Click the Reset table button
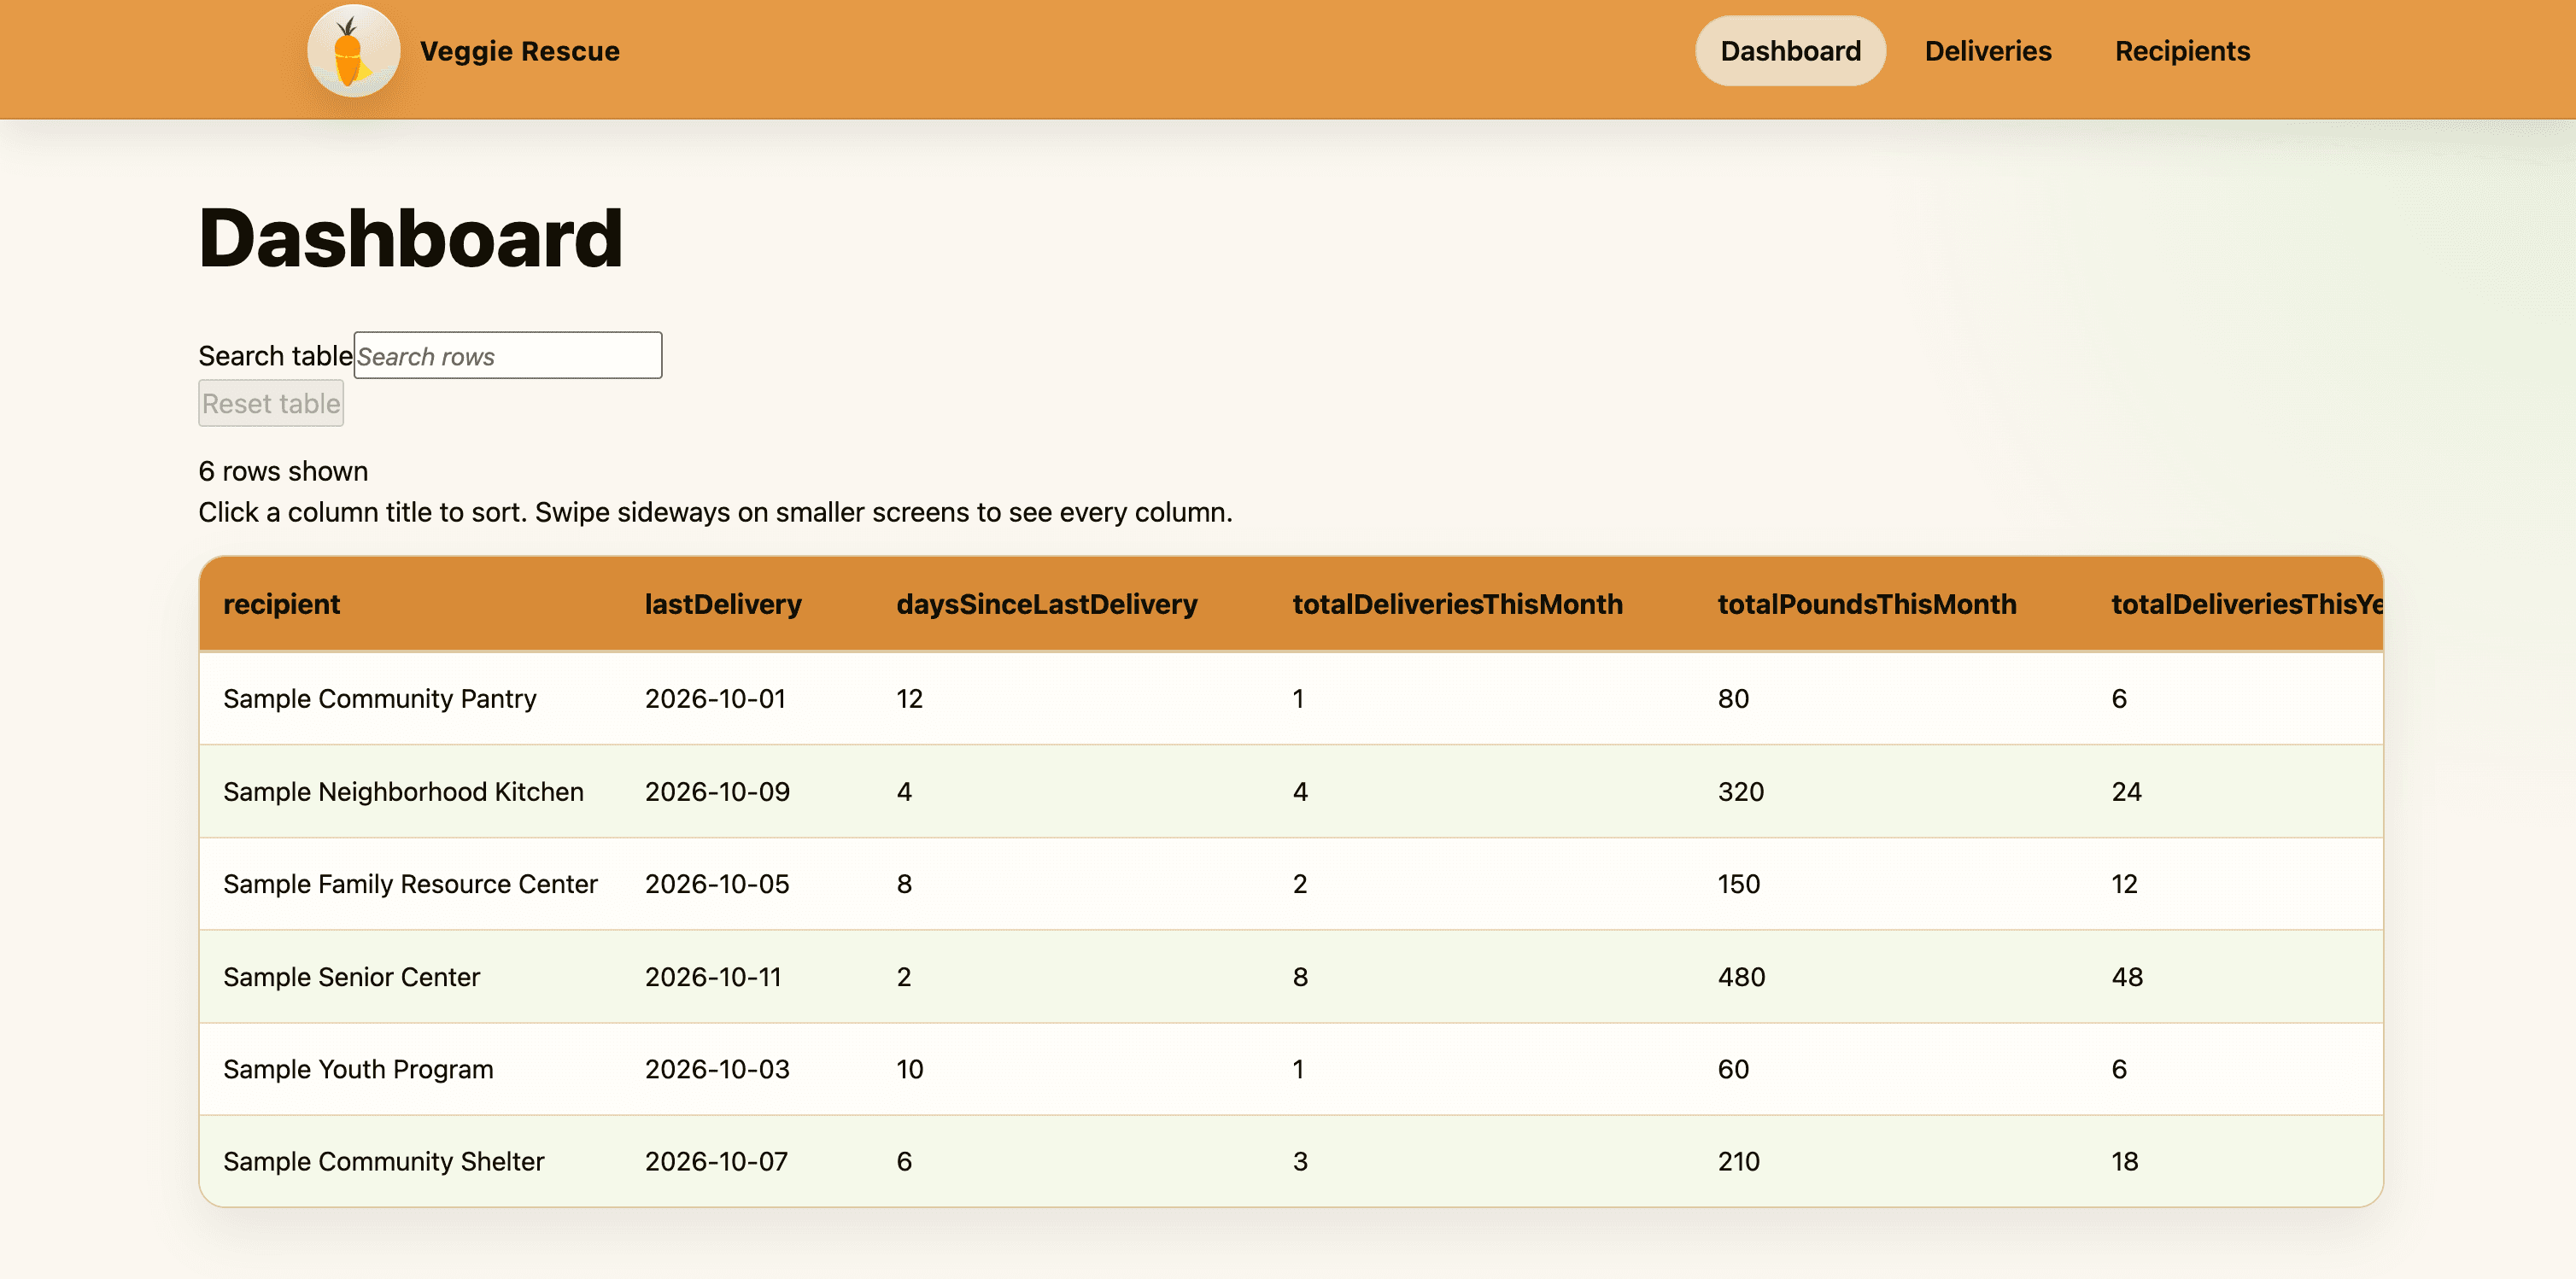This screenshot has width=2576, height=1279. point(271,403)
